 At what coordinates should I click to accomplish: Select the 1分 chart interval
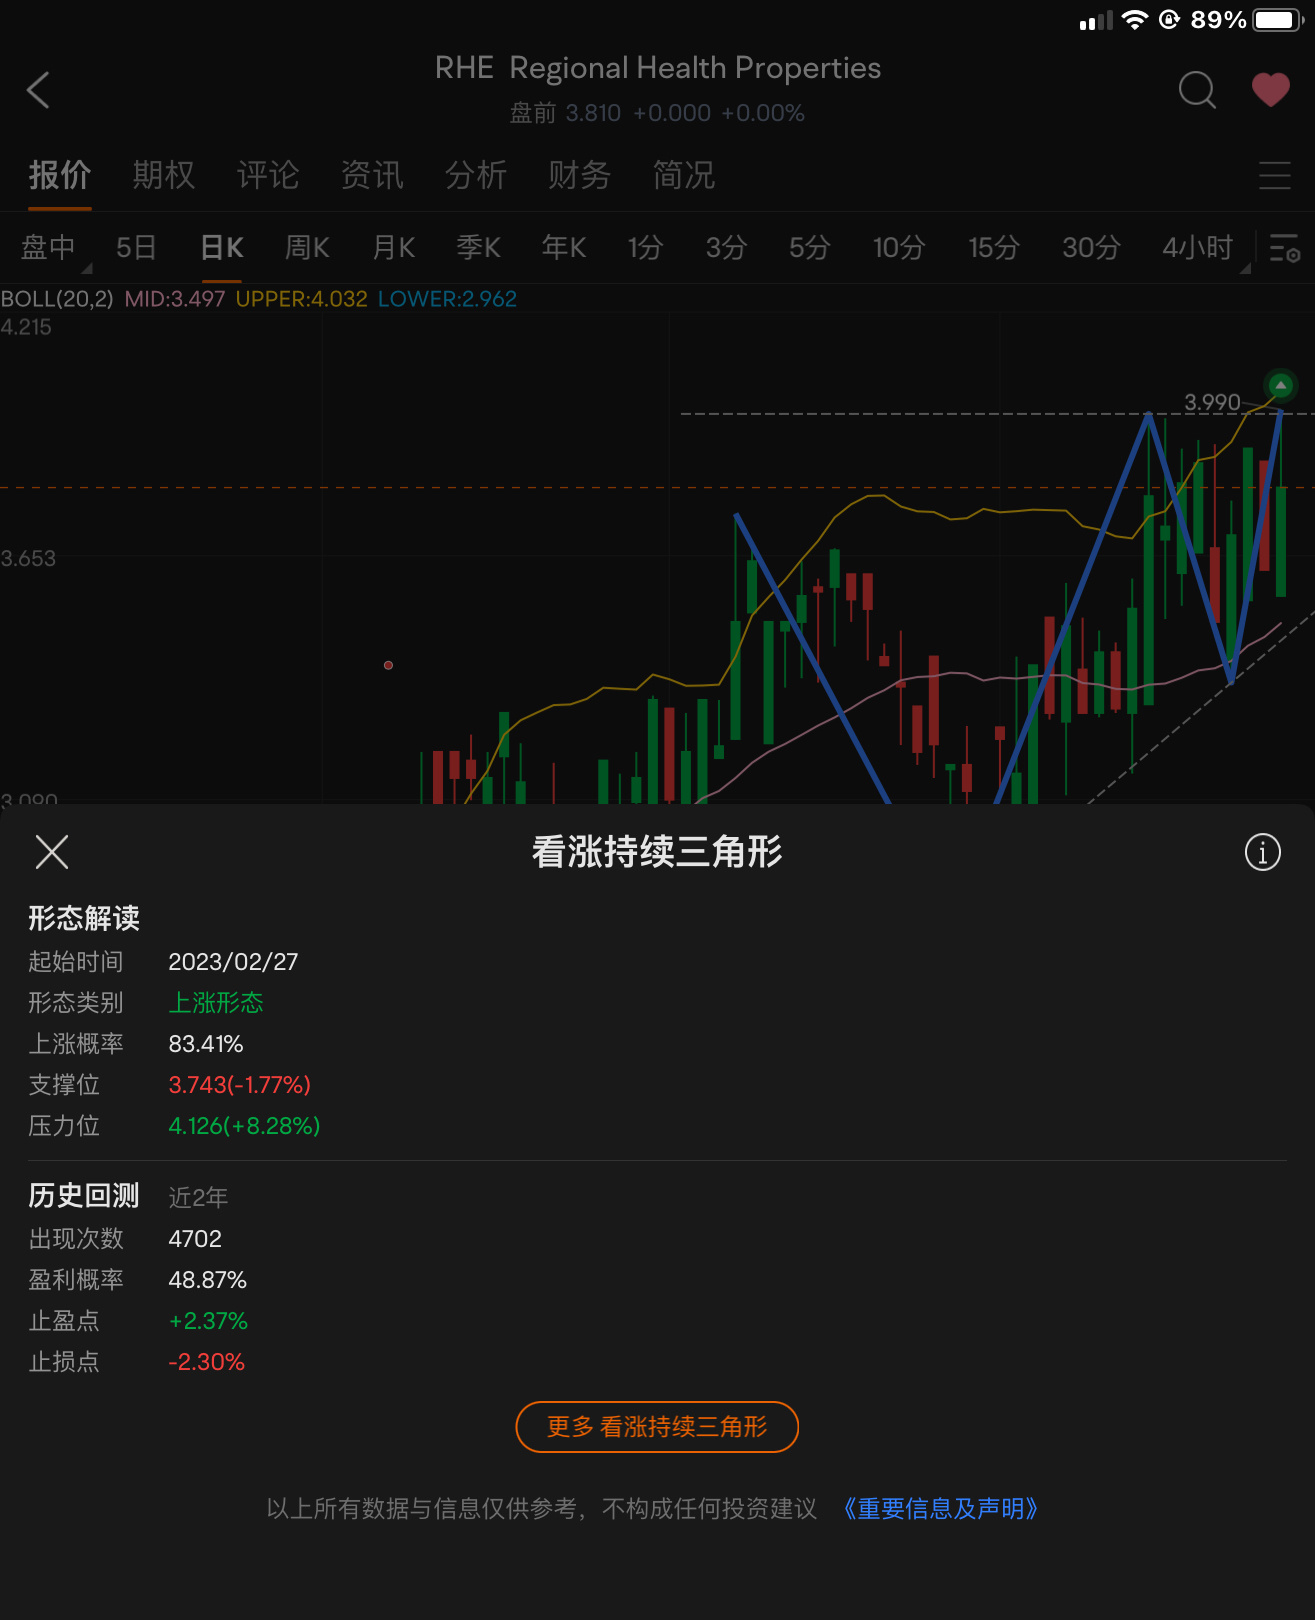(645, 247)
